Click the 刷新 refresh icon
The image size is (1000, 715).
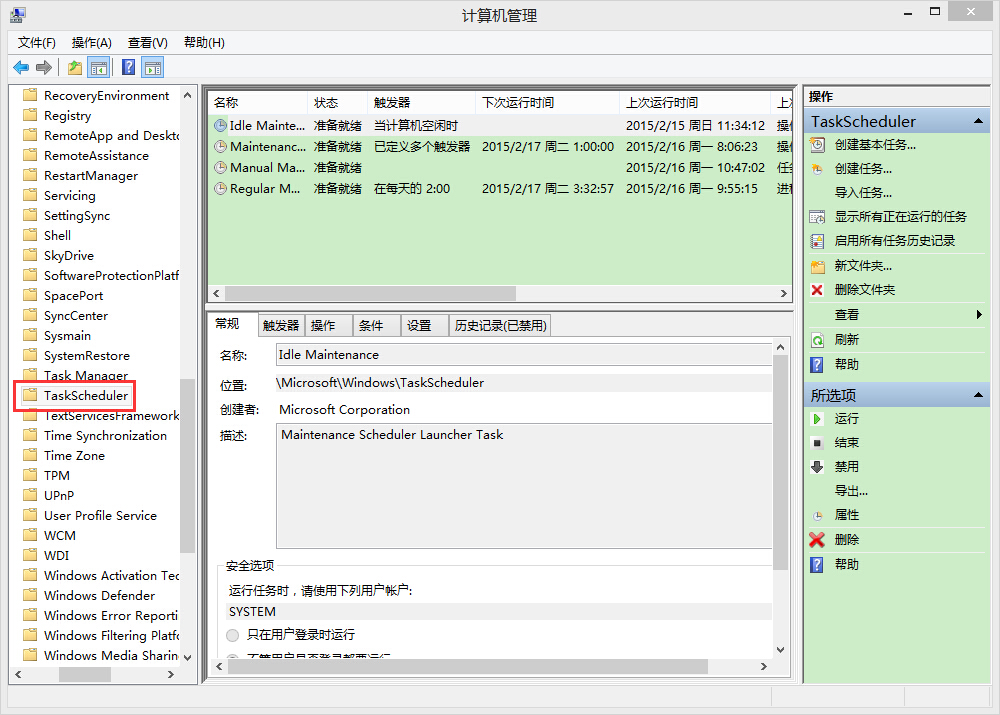[817, 340]
